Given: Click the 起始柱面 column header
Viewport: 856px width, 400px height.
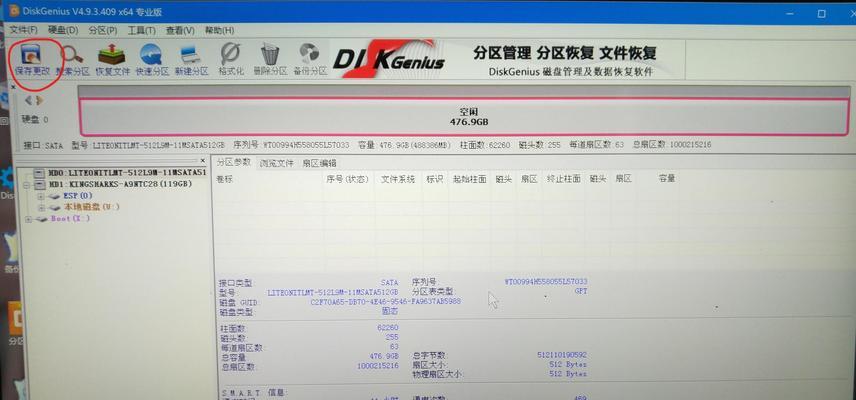Looking at the screenshot, I should (x=469, y=179).
